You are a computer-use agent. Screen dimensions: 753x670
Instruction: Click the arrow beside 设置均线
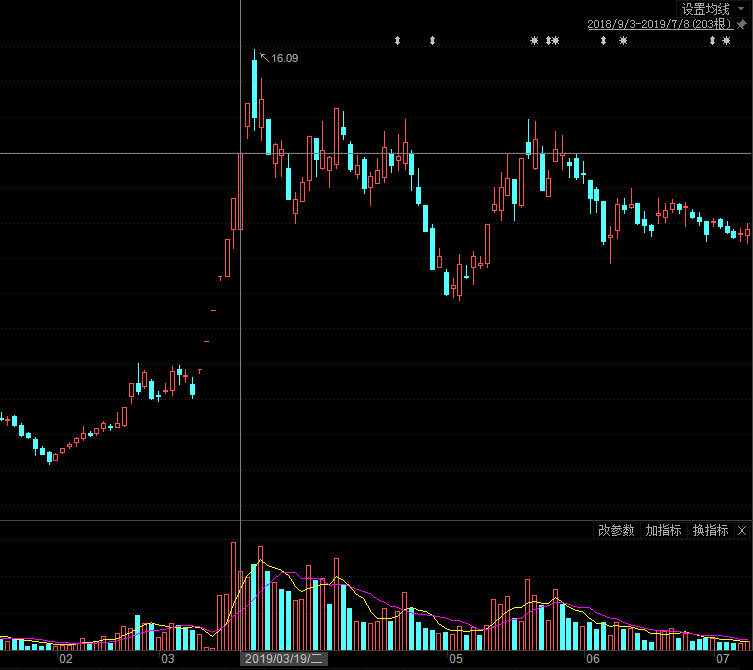741,9
